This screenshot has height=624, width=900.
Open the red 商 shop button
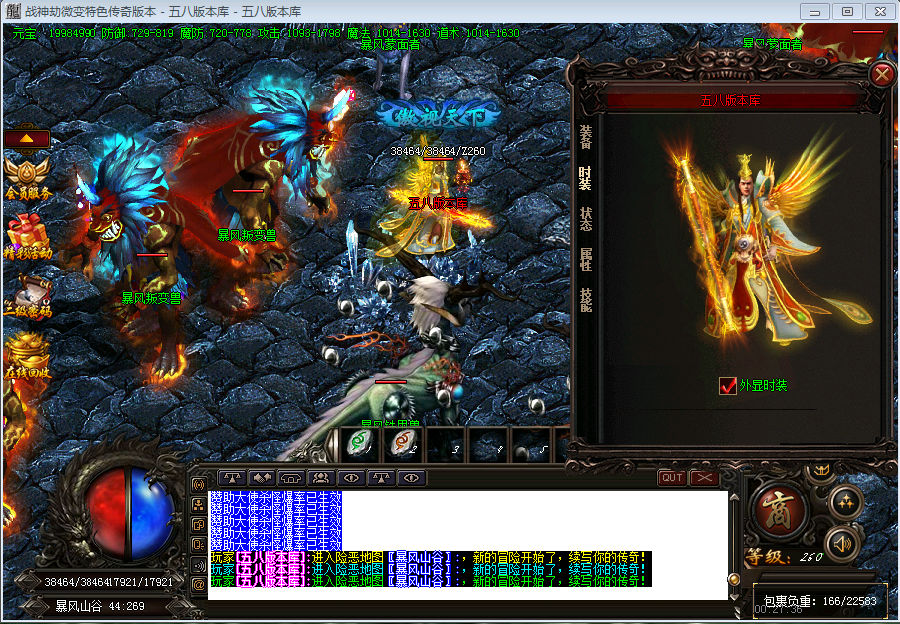pyautogui.click(x=779, y=510)
